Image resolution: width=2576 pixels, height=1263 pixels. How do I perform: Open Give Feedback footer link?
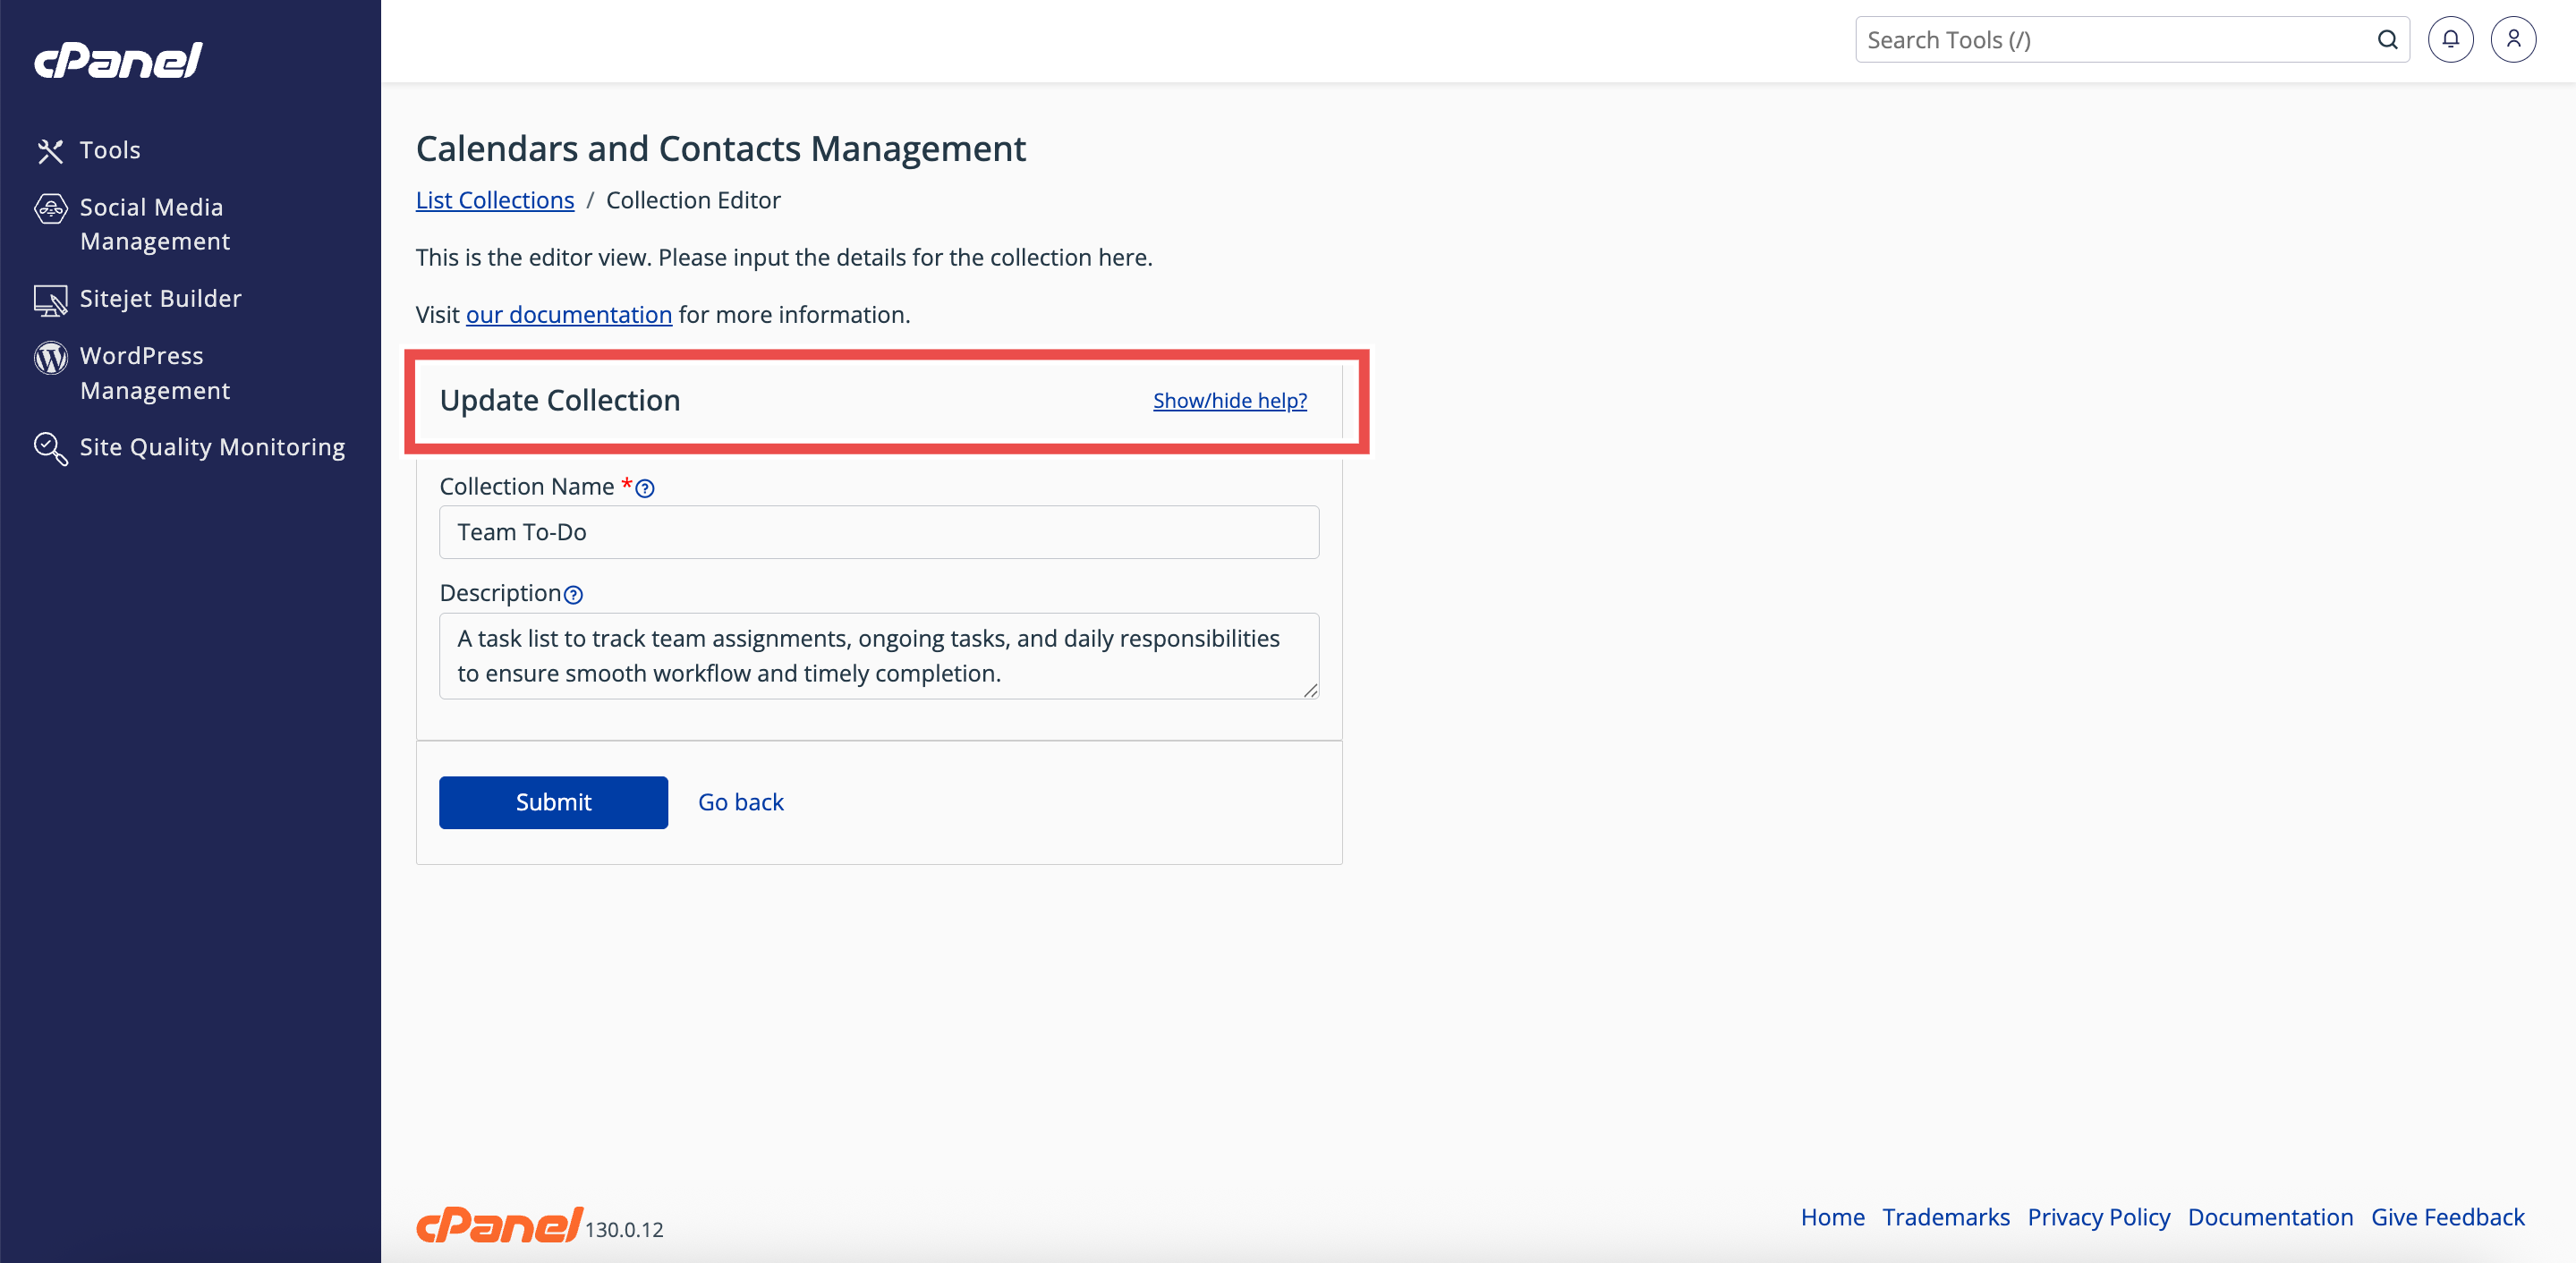click(x=2447, y=1217)
